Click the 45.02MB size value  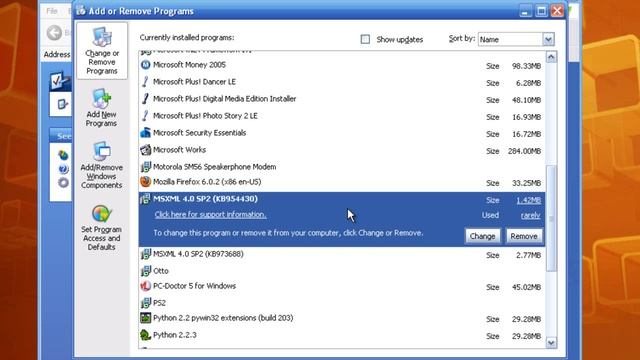(527, 287)
